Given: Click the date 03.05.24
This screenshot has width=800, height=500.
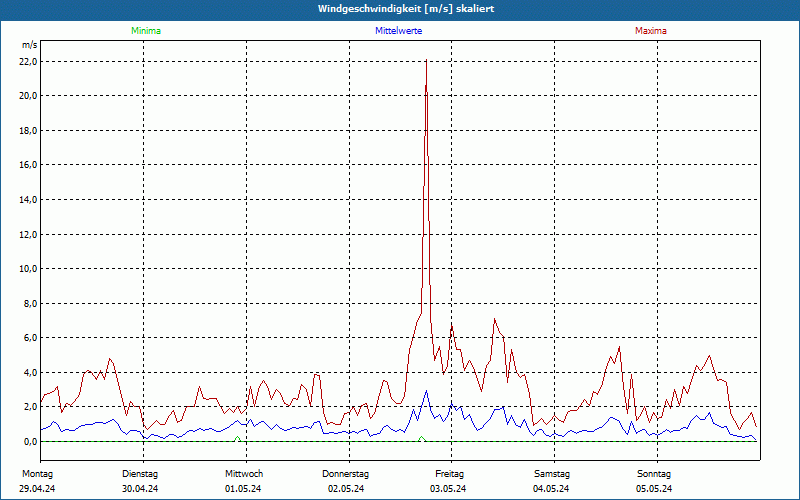Looking at the screenshot, I should [x=448, y=489].
